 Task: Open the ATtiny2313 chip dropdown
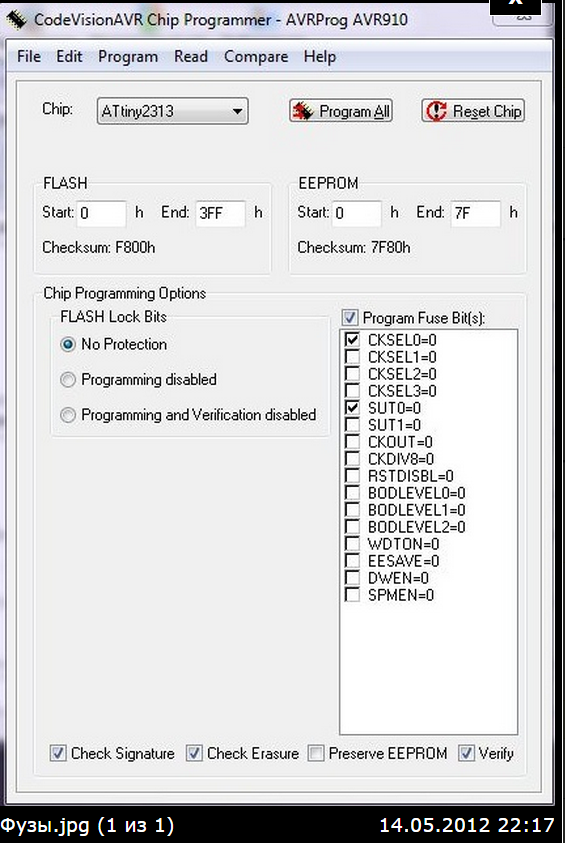172,111
